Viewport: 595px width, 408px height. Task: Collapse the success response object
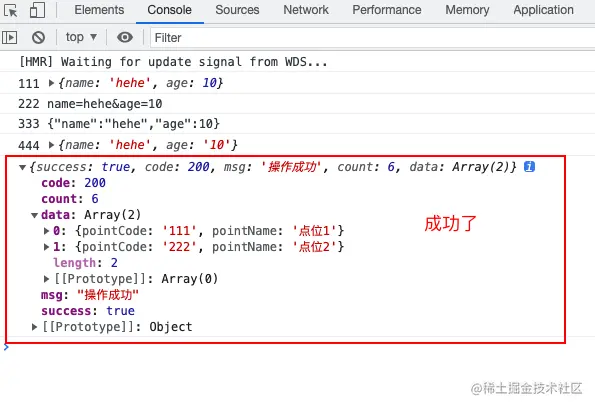point(22,167)
